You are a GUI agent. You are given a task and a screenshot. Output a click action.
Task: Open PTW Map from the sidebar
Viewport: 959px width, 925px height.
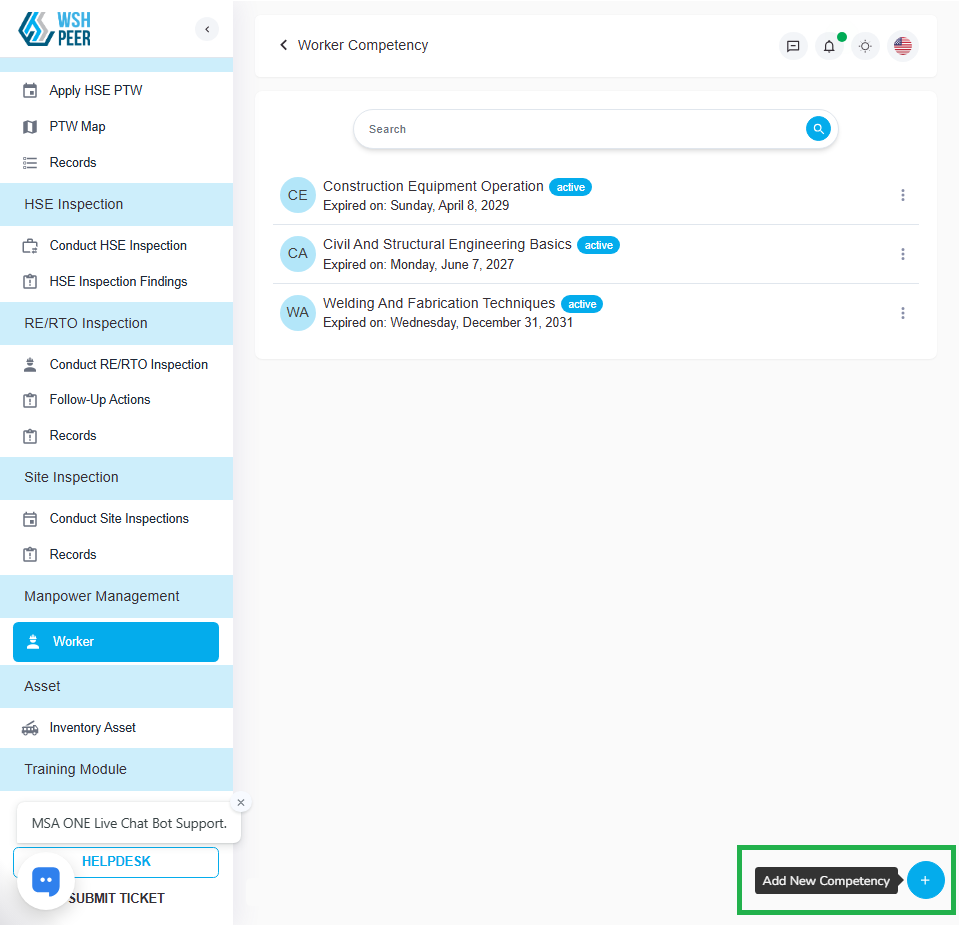77,127
